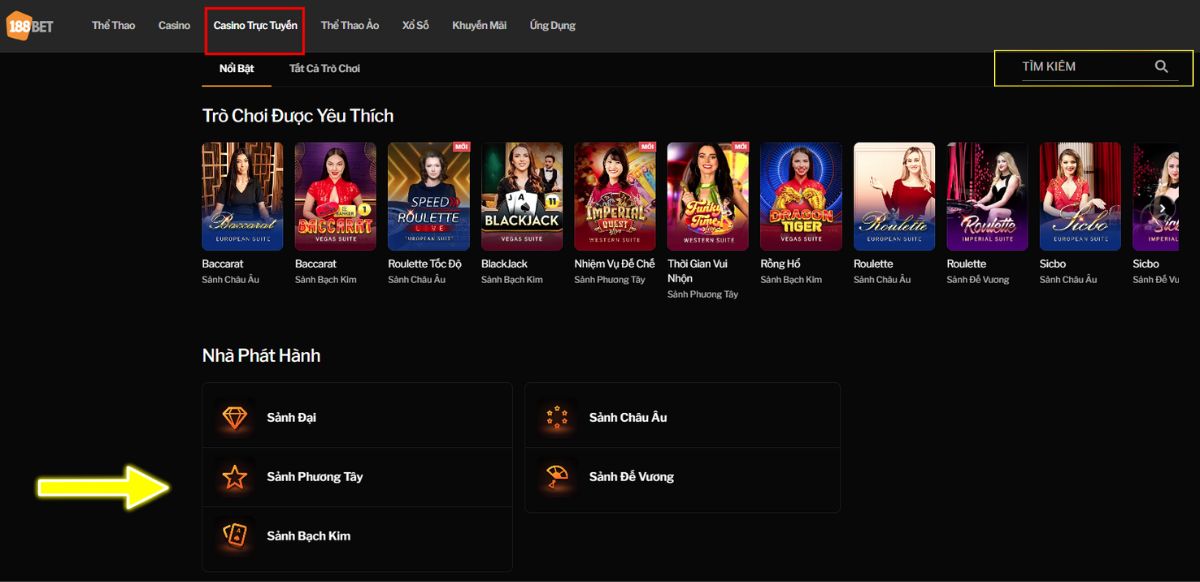Open the playing cards icon for Sảnh Bạch Kim
The width and height of the screenshot is (1200, 582).
[235, 536]
